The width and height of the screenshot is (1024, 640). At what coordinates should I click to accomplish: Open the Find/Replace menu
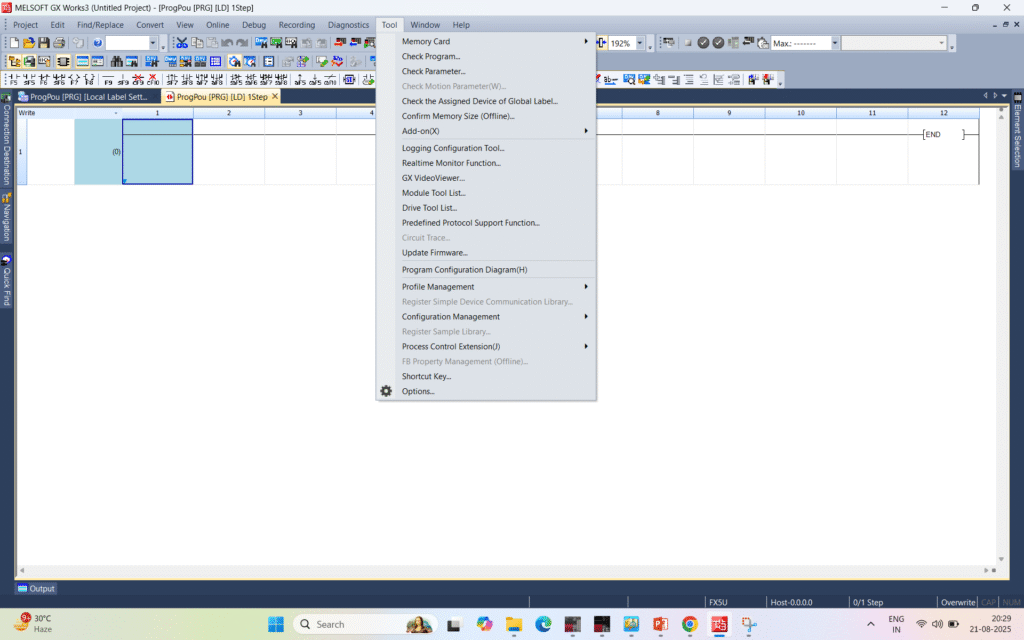click(100, 25)
